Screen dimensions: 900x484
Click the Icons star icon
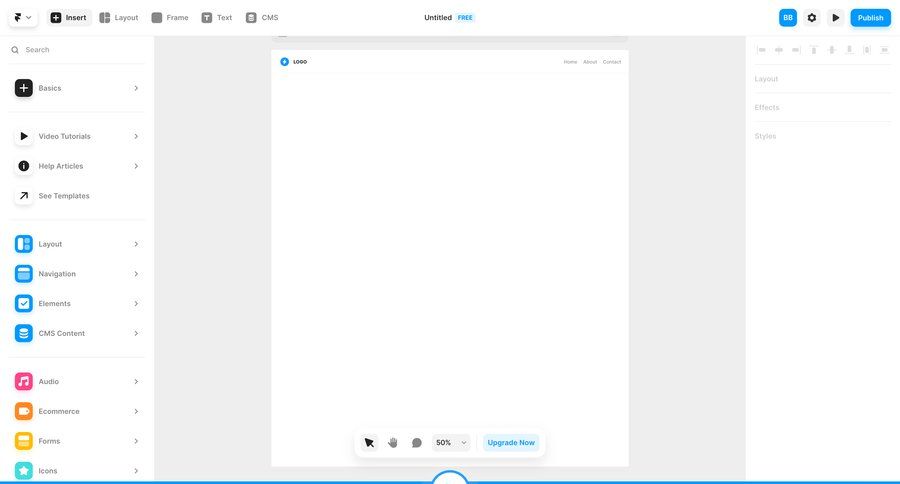point(24,471)
